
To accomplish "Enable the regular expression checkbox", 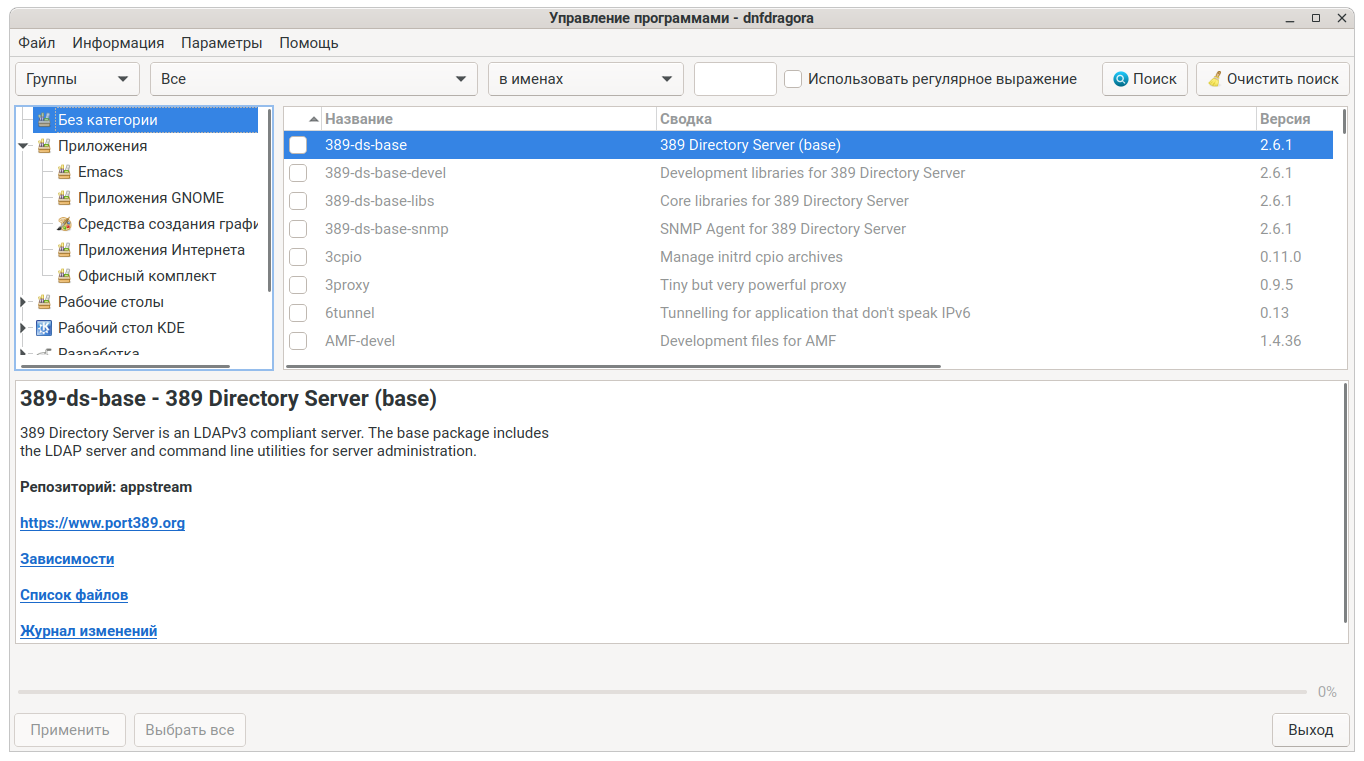I will point(793,79).
